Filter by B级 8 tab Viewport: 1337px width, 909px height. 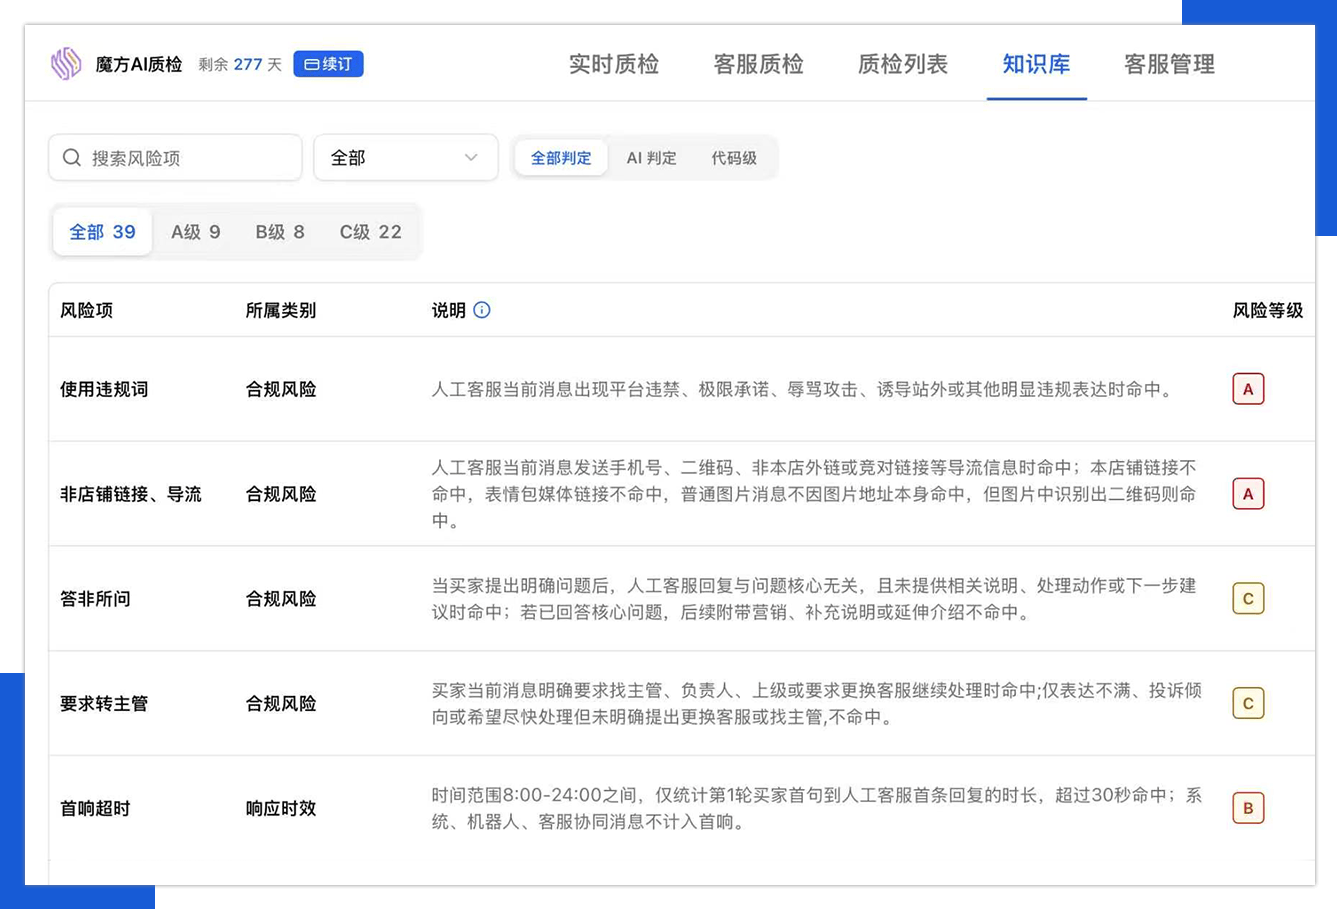coord(280,232)
